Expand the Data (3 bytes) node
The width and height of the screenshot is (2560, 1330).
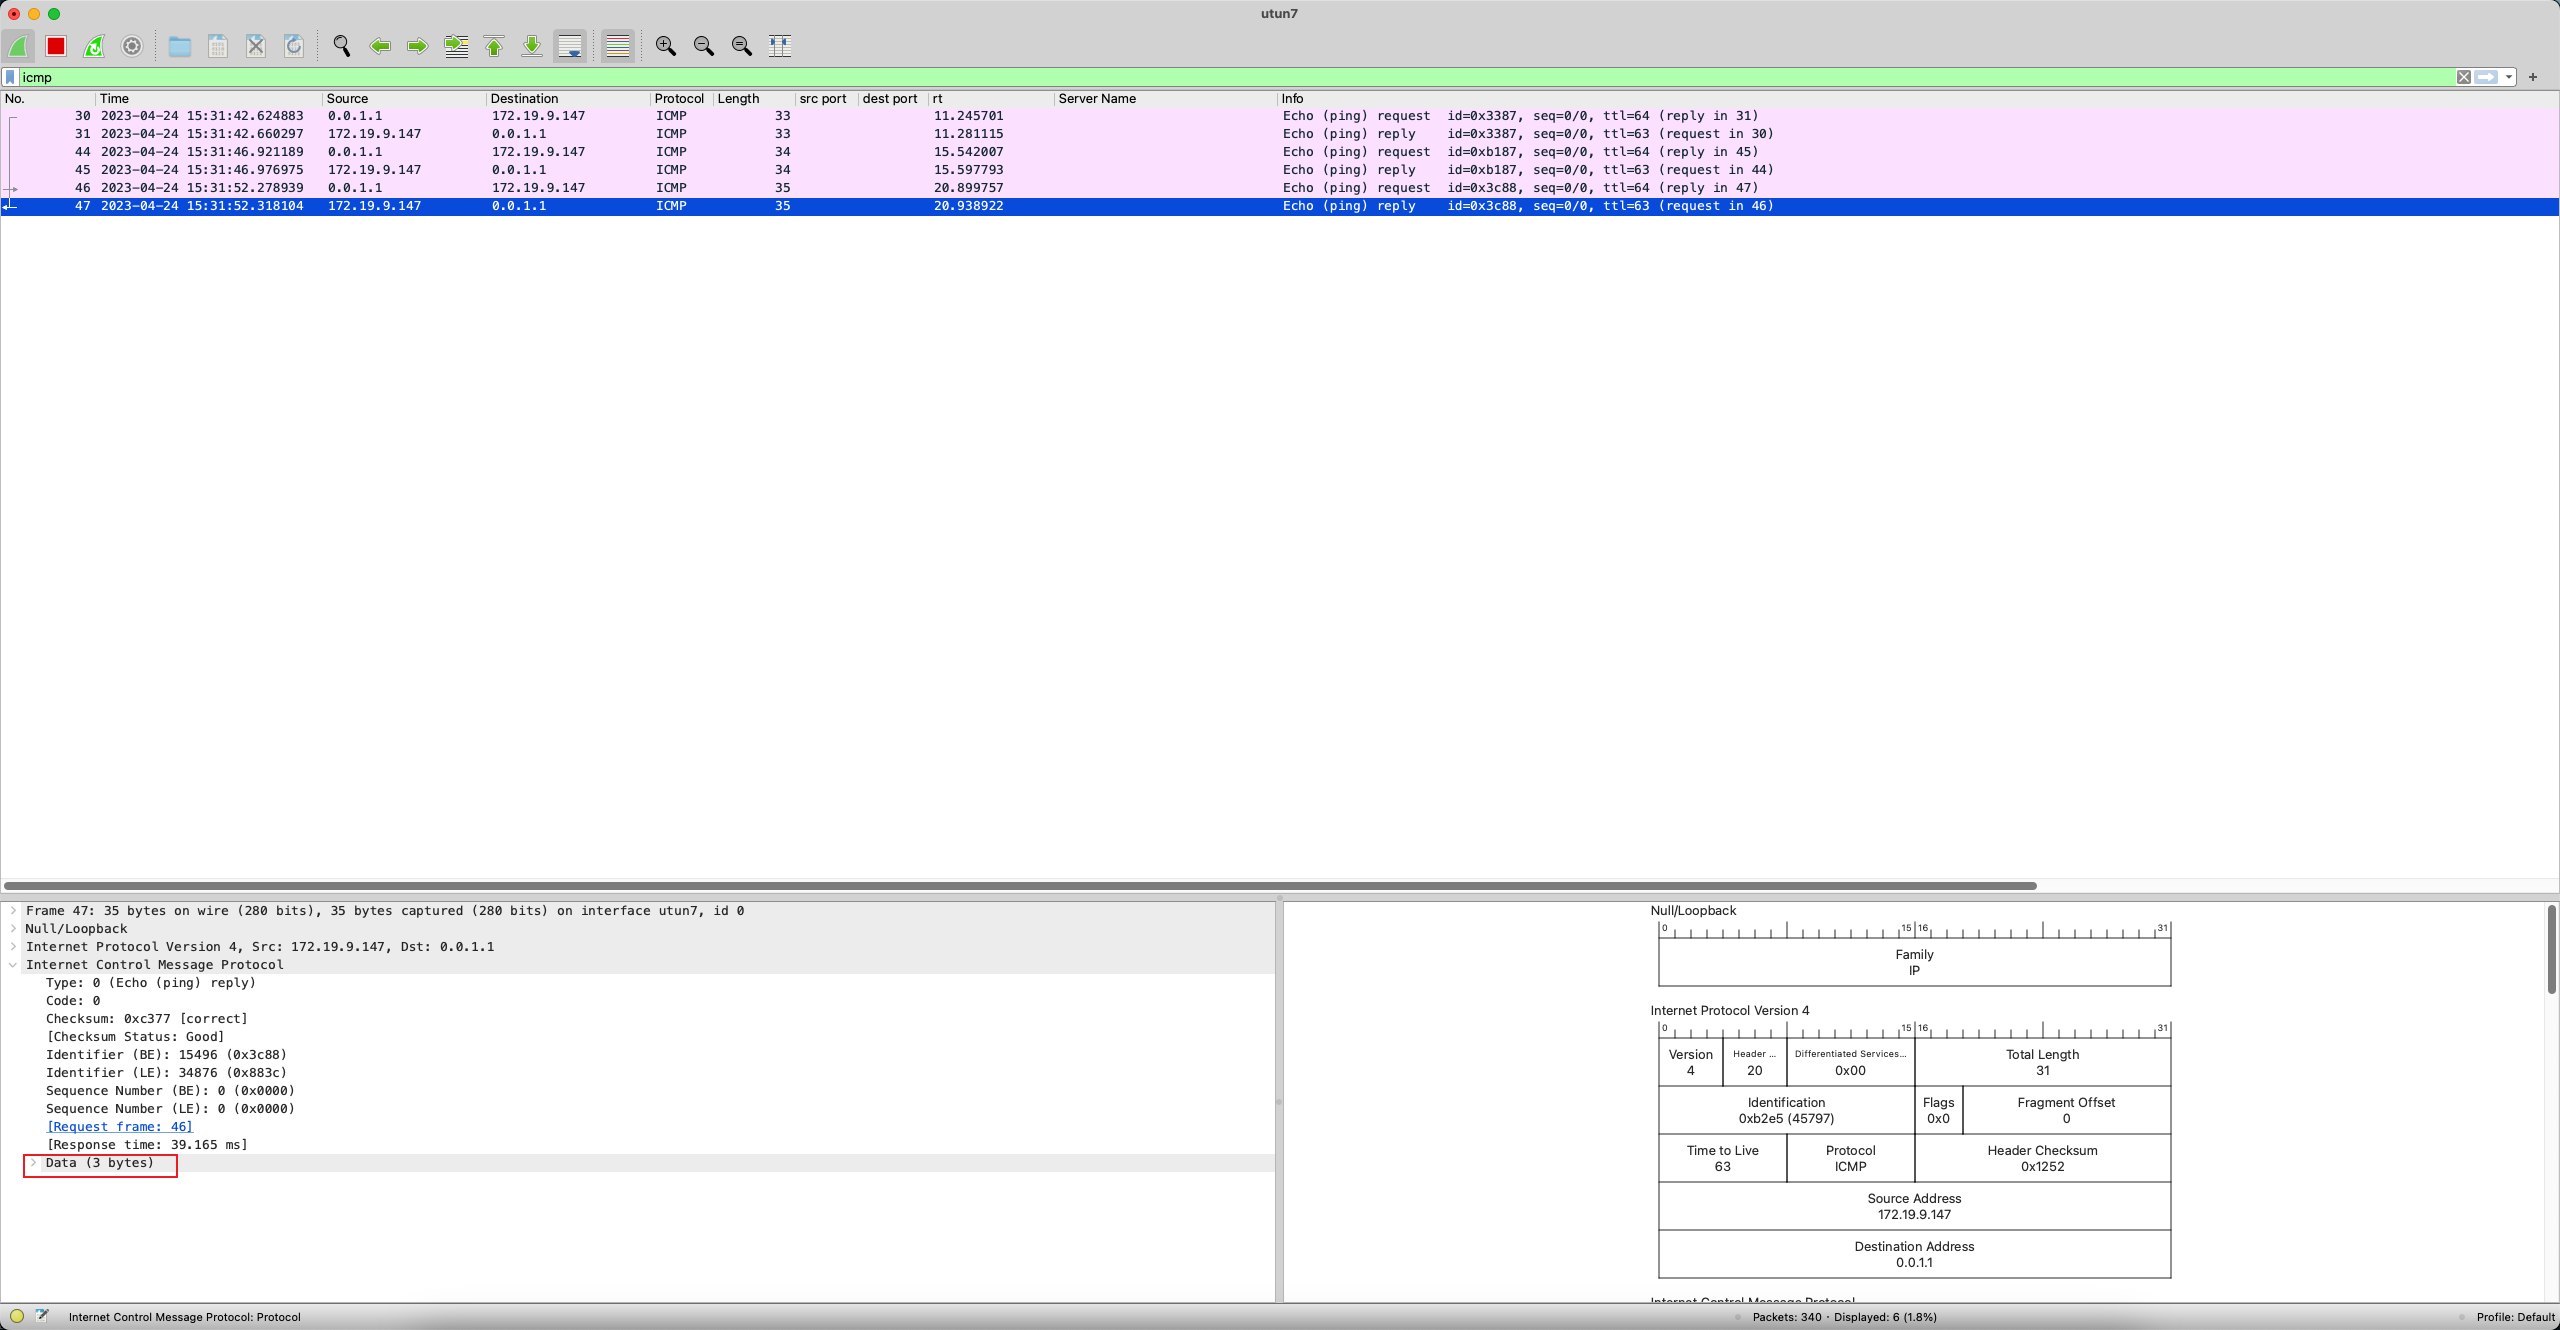point(33,1163)
